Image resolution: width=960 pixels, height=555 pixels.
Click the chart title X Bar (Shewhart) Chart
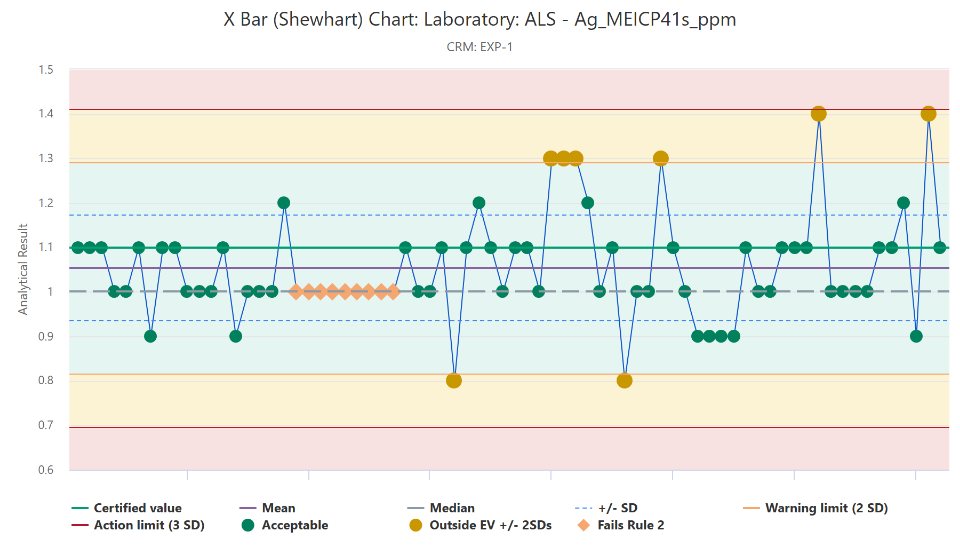[480, 19]
